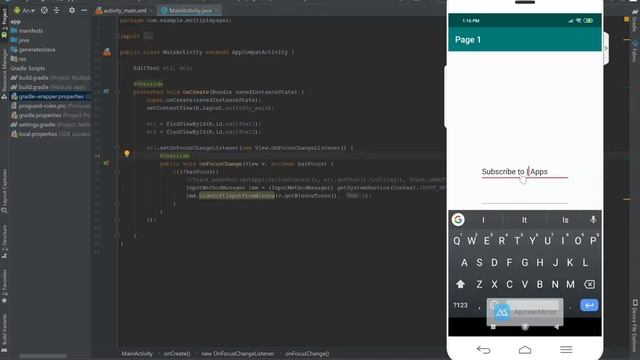The height and width of the screenshot is (360, 640).
Task: Tap the phone back navigation button
Action: click(483, 349)
